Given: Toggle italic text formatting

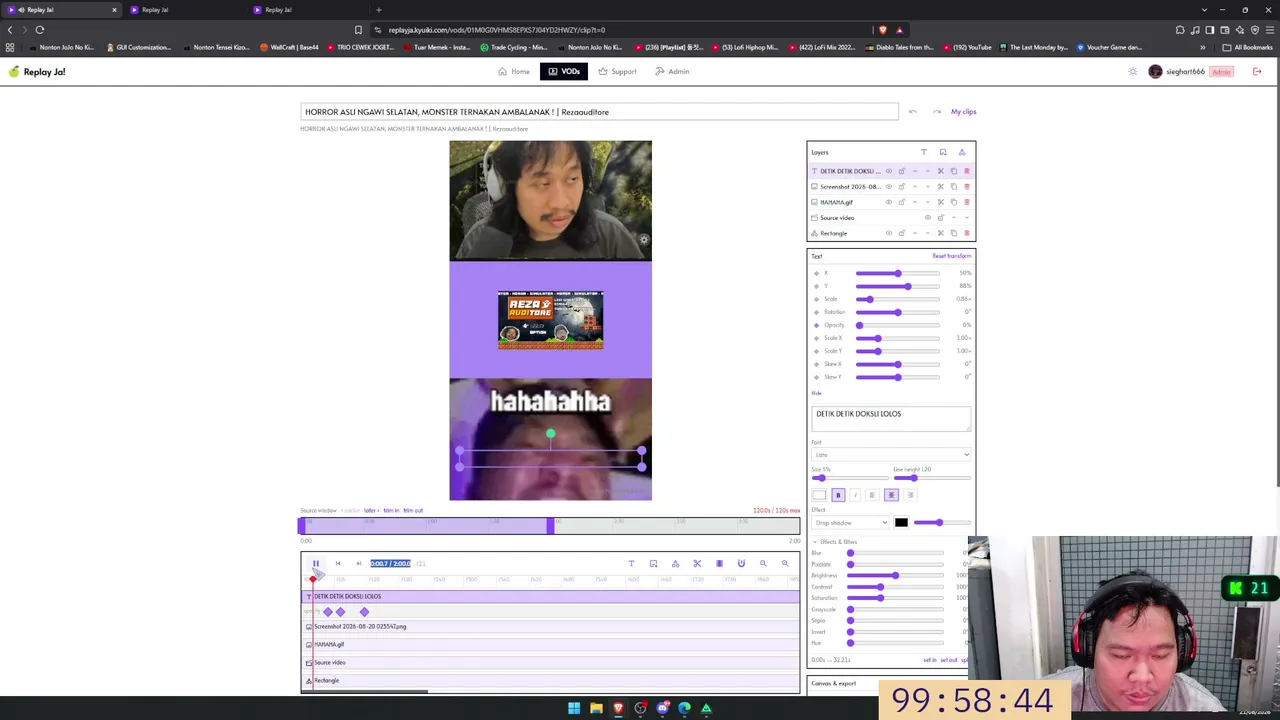Looking at the screenshot, I should [855, 495].
